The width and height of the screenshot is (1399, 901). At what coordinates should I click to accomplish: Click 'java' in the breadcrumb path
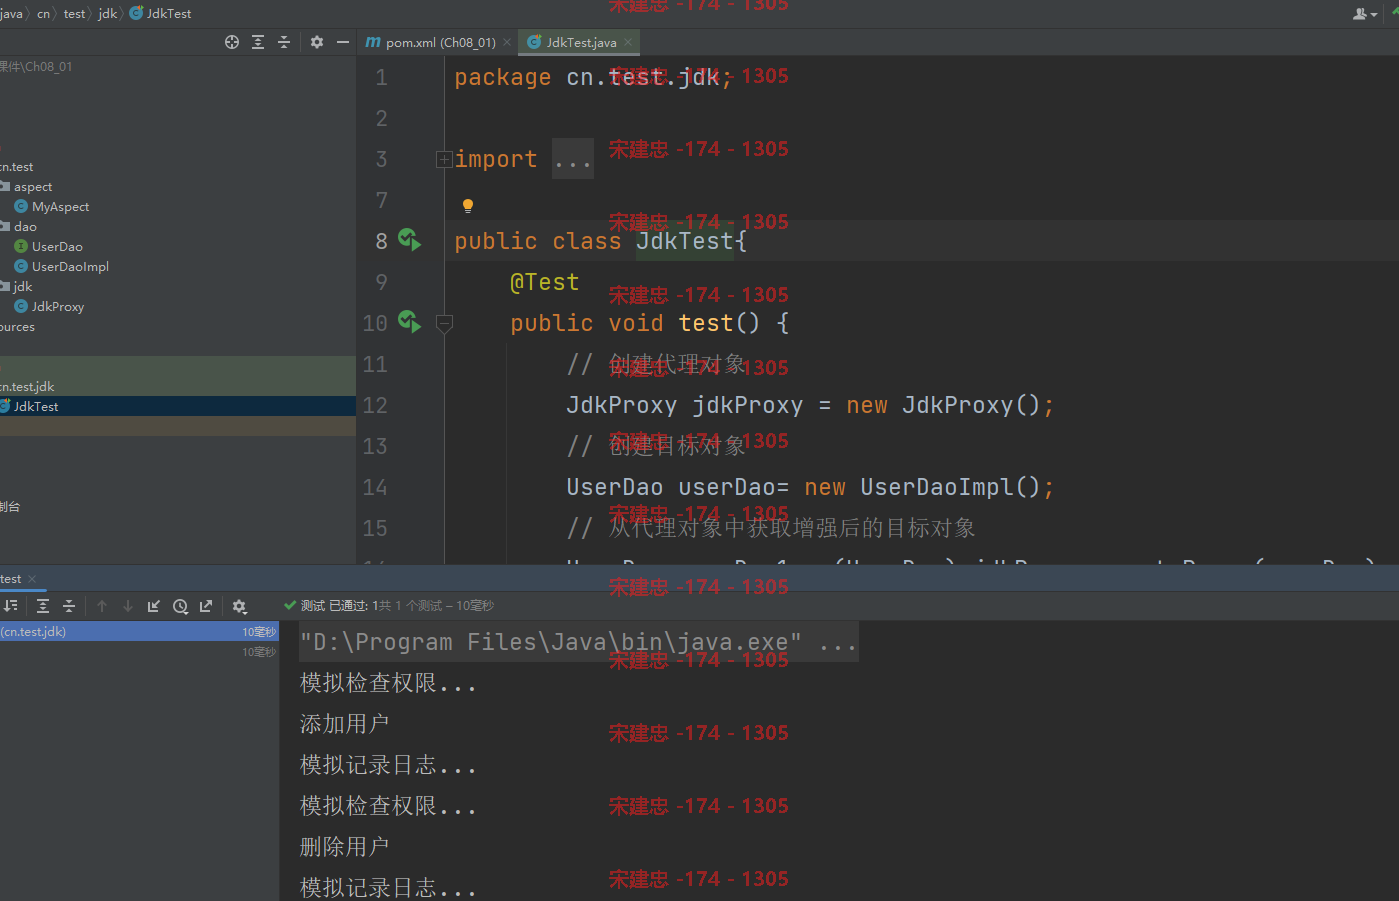[11, 13]
